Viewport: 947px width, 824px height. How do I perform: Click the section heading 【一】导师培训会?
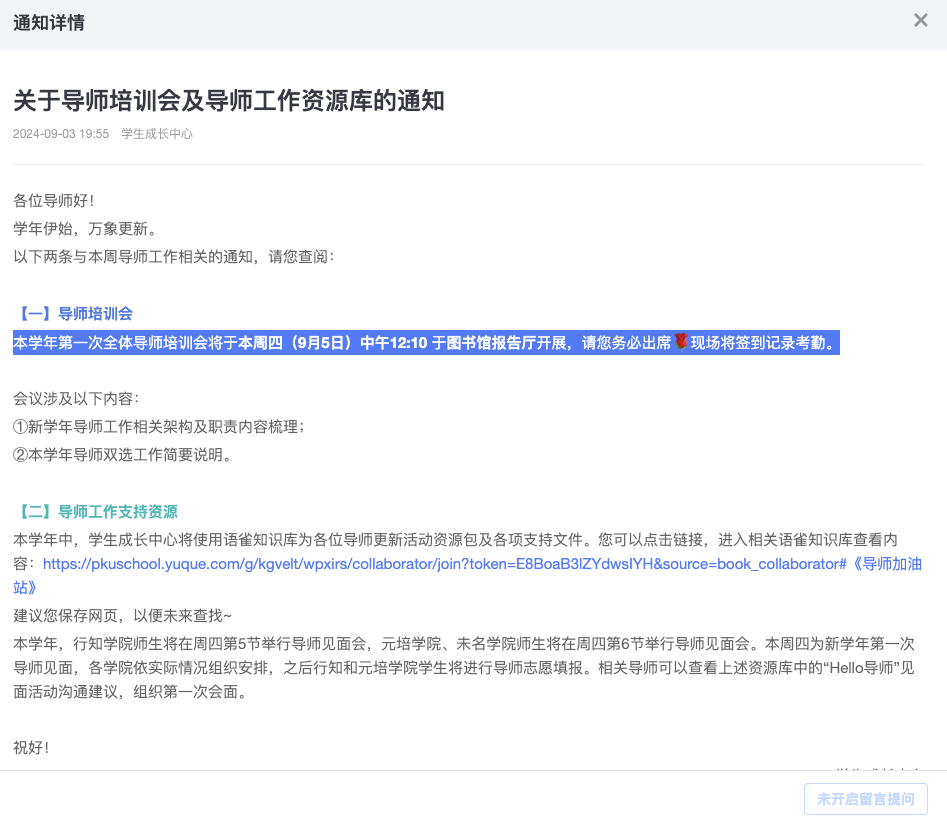[74, 314]
